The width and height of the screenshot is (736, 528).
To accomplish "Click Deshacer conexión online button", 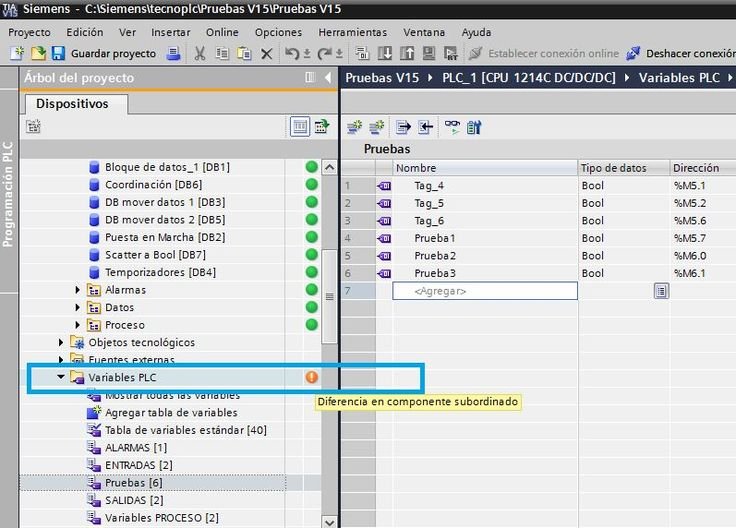I will (x=681, y=54).
